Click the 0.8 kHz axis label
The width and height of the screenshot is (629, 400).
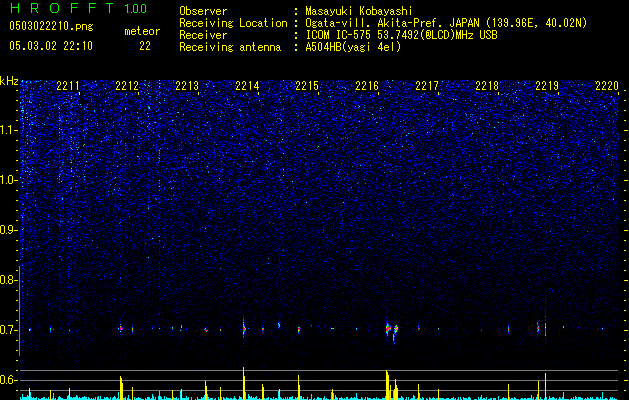(x=8, y=280)
